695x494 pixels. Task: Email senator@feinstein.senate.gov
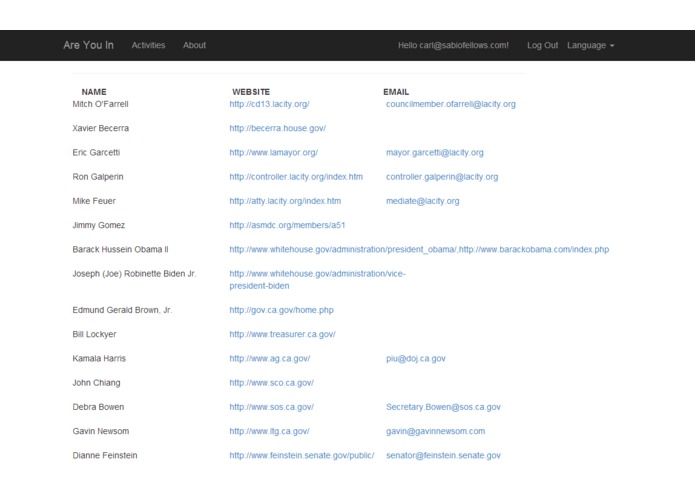point(443,455)
